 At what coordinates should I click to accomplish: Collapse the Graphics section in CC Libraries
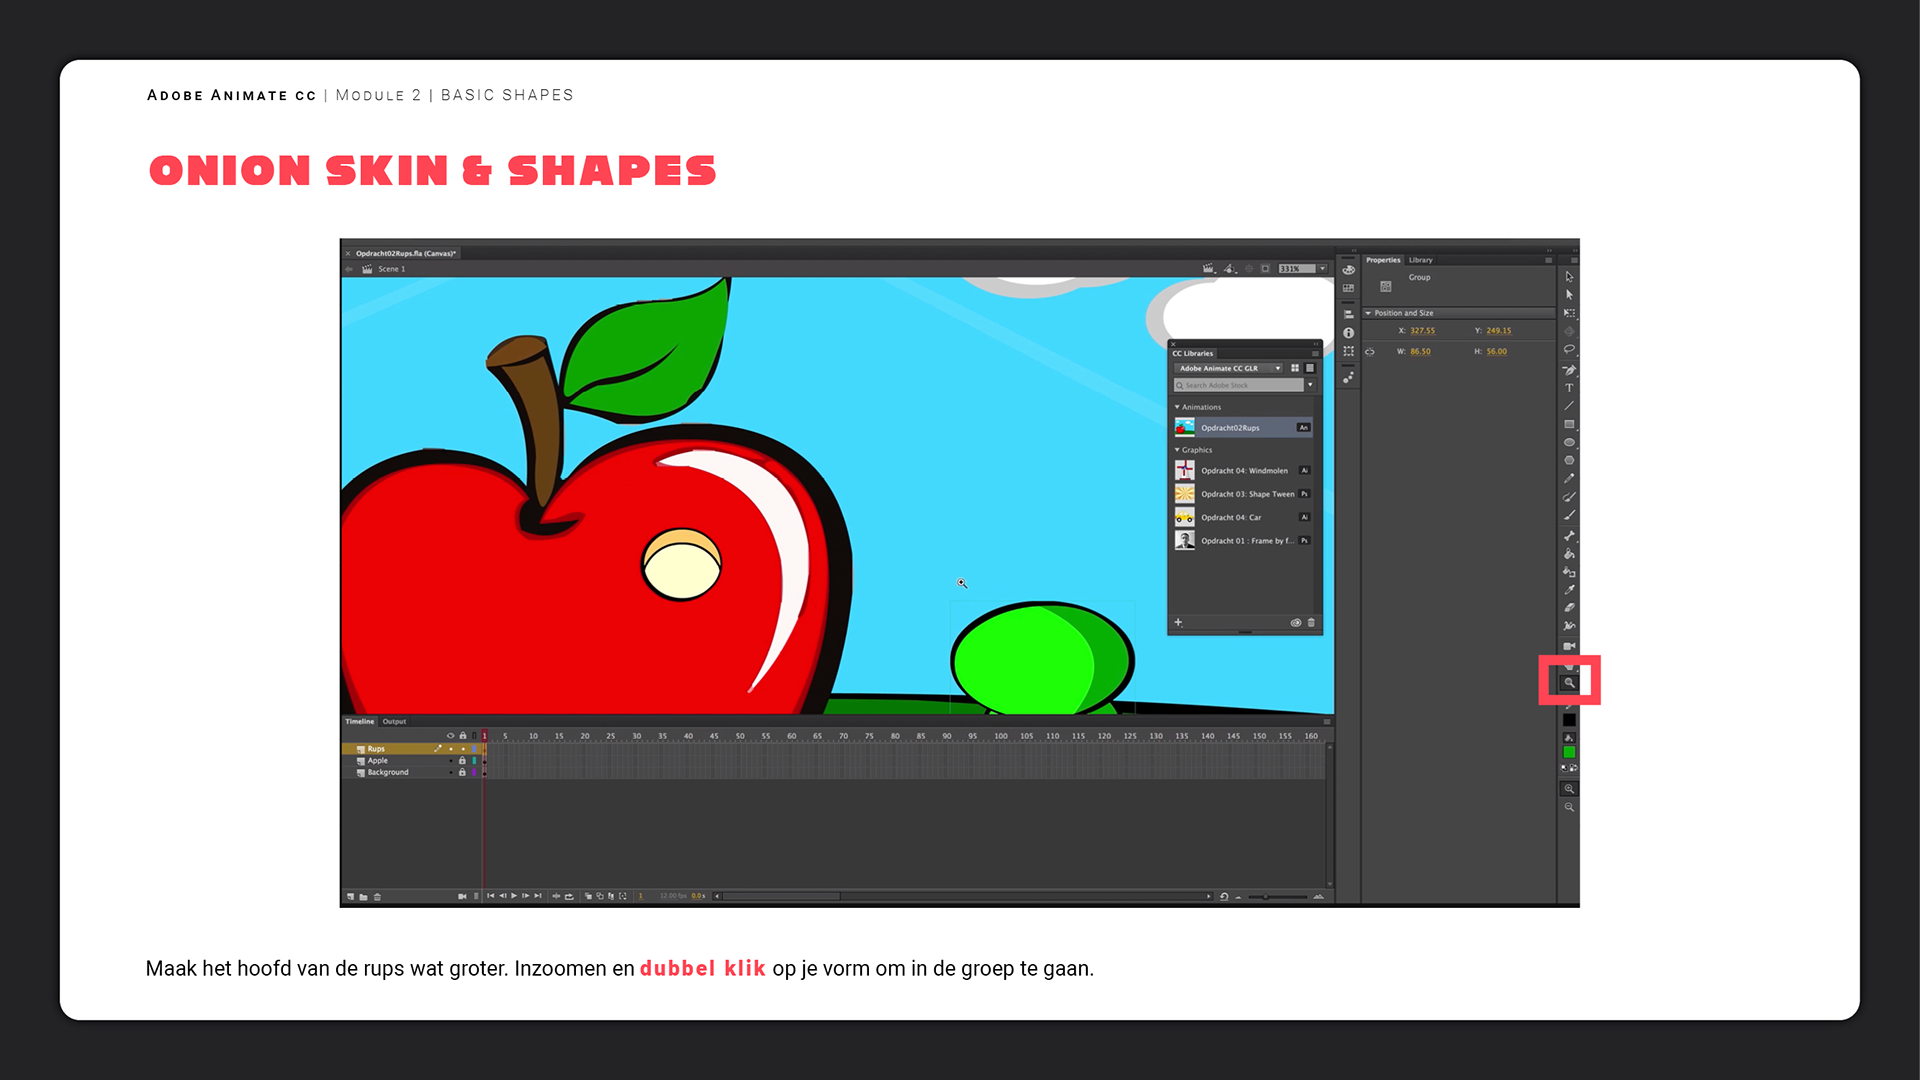pos(1177,450)
